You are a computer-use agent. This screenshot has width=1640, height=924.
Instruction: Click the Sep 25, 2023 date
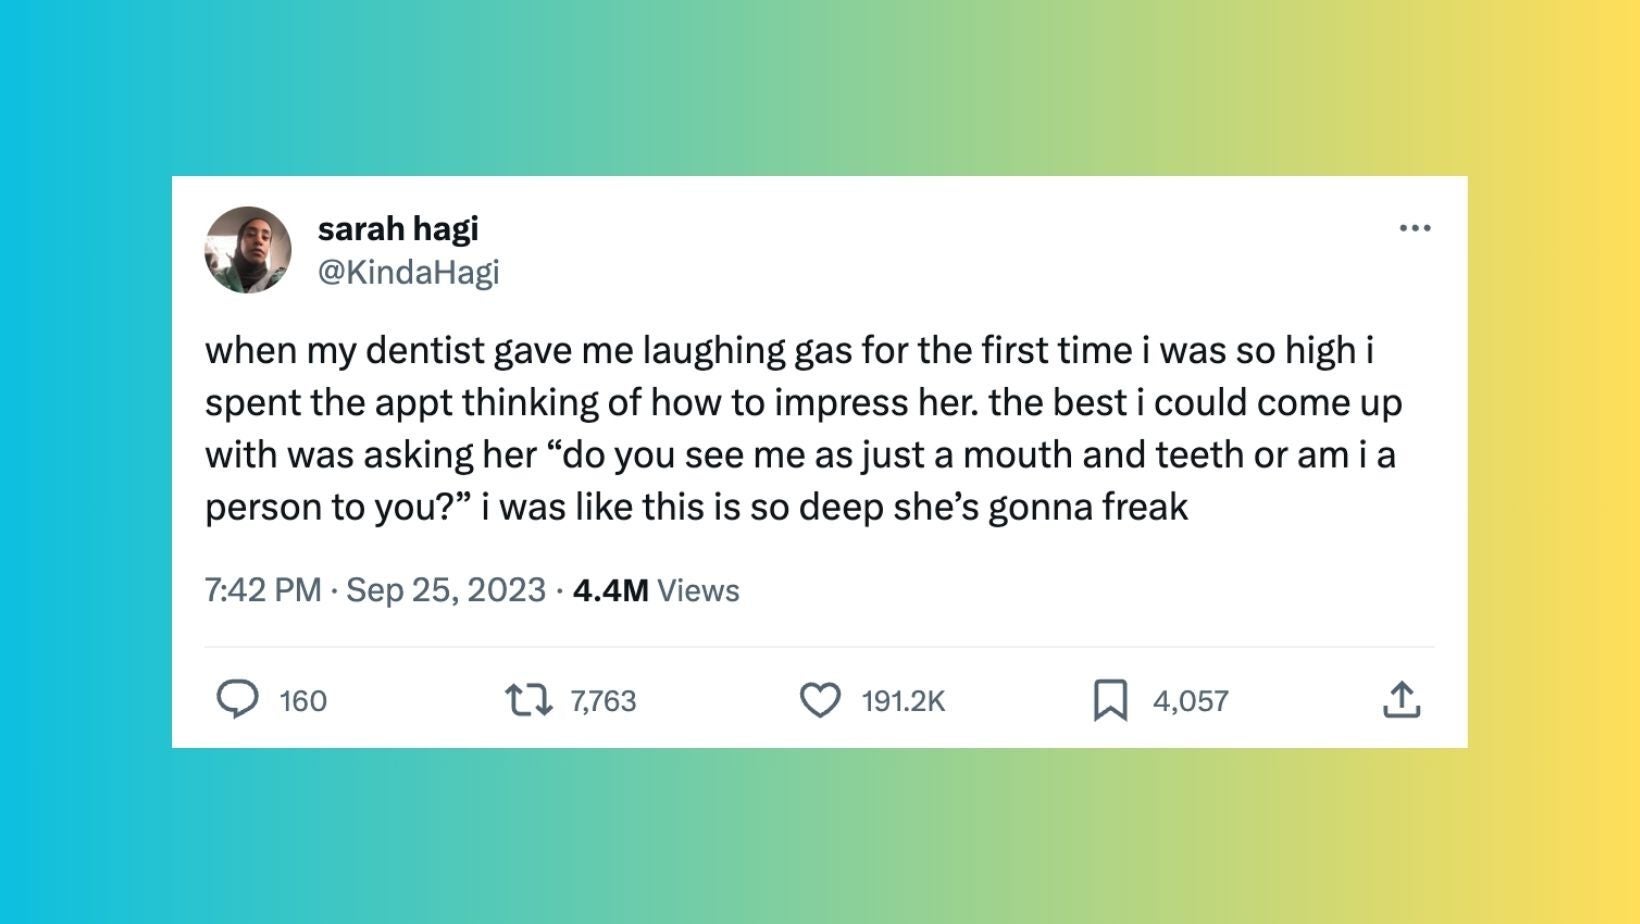point(446,590)
